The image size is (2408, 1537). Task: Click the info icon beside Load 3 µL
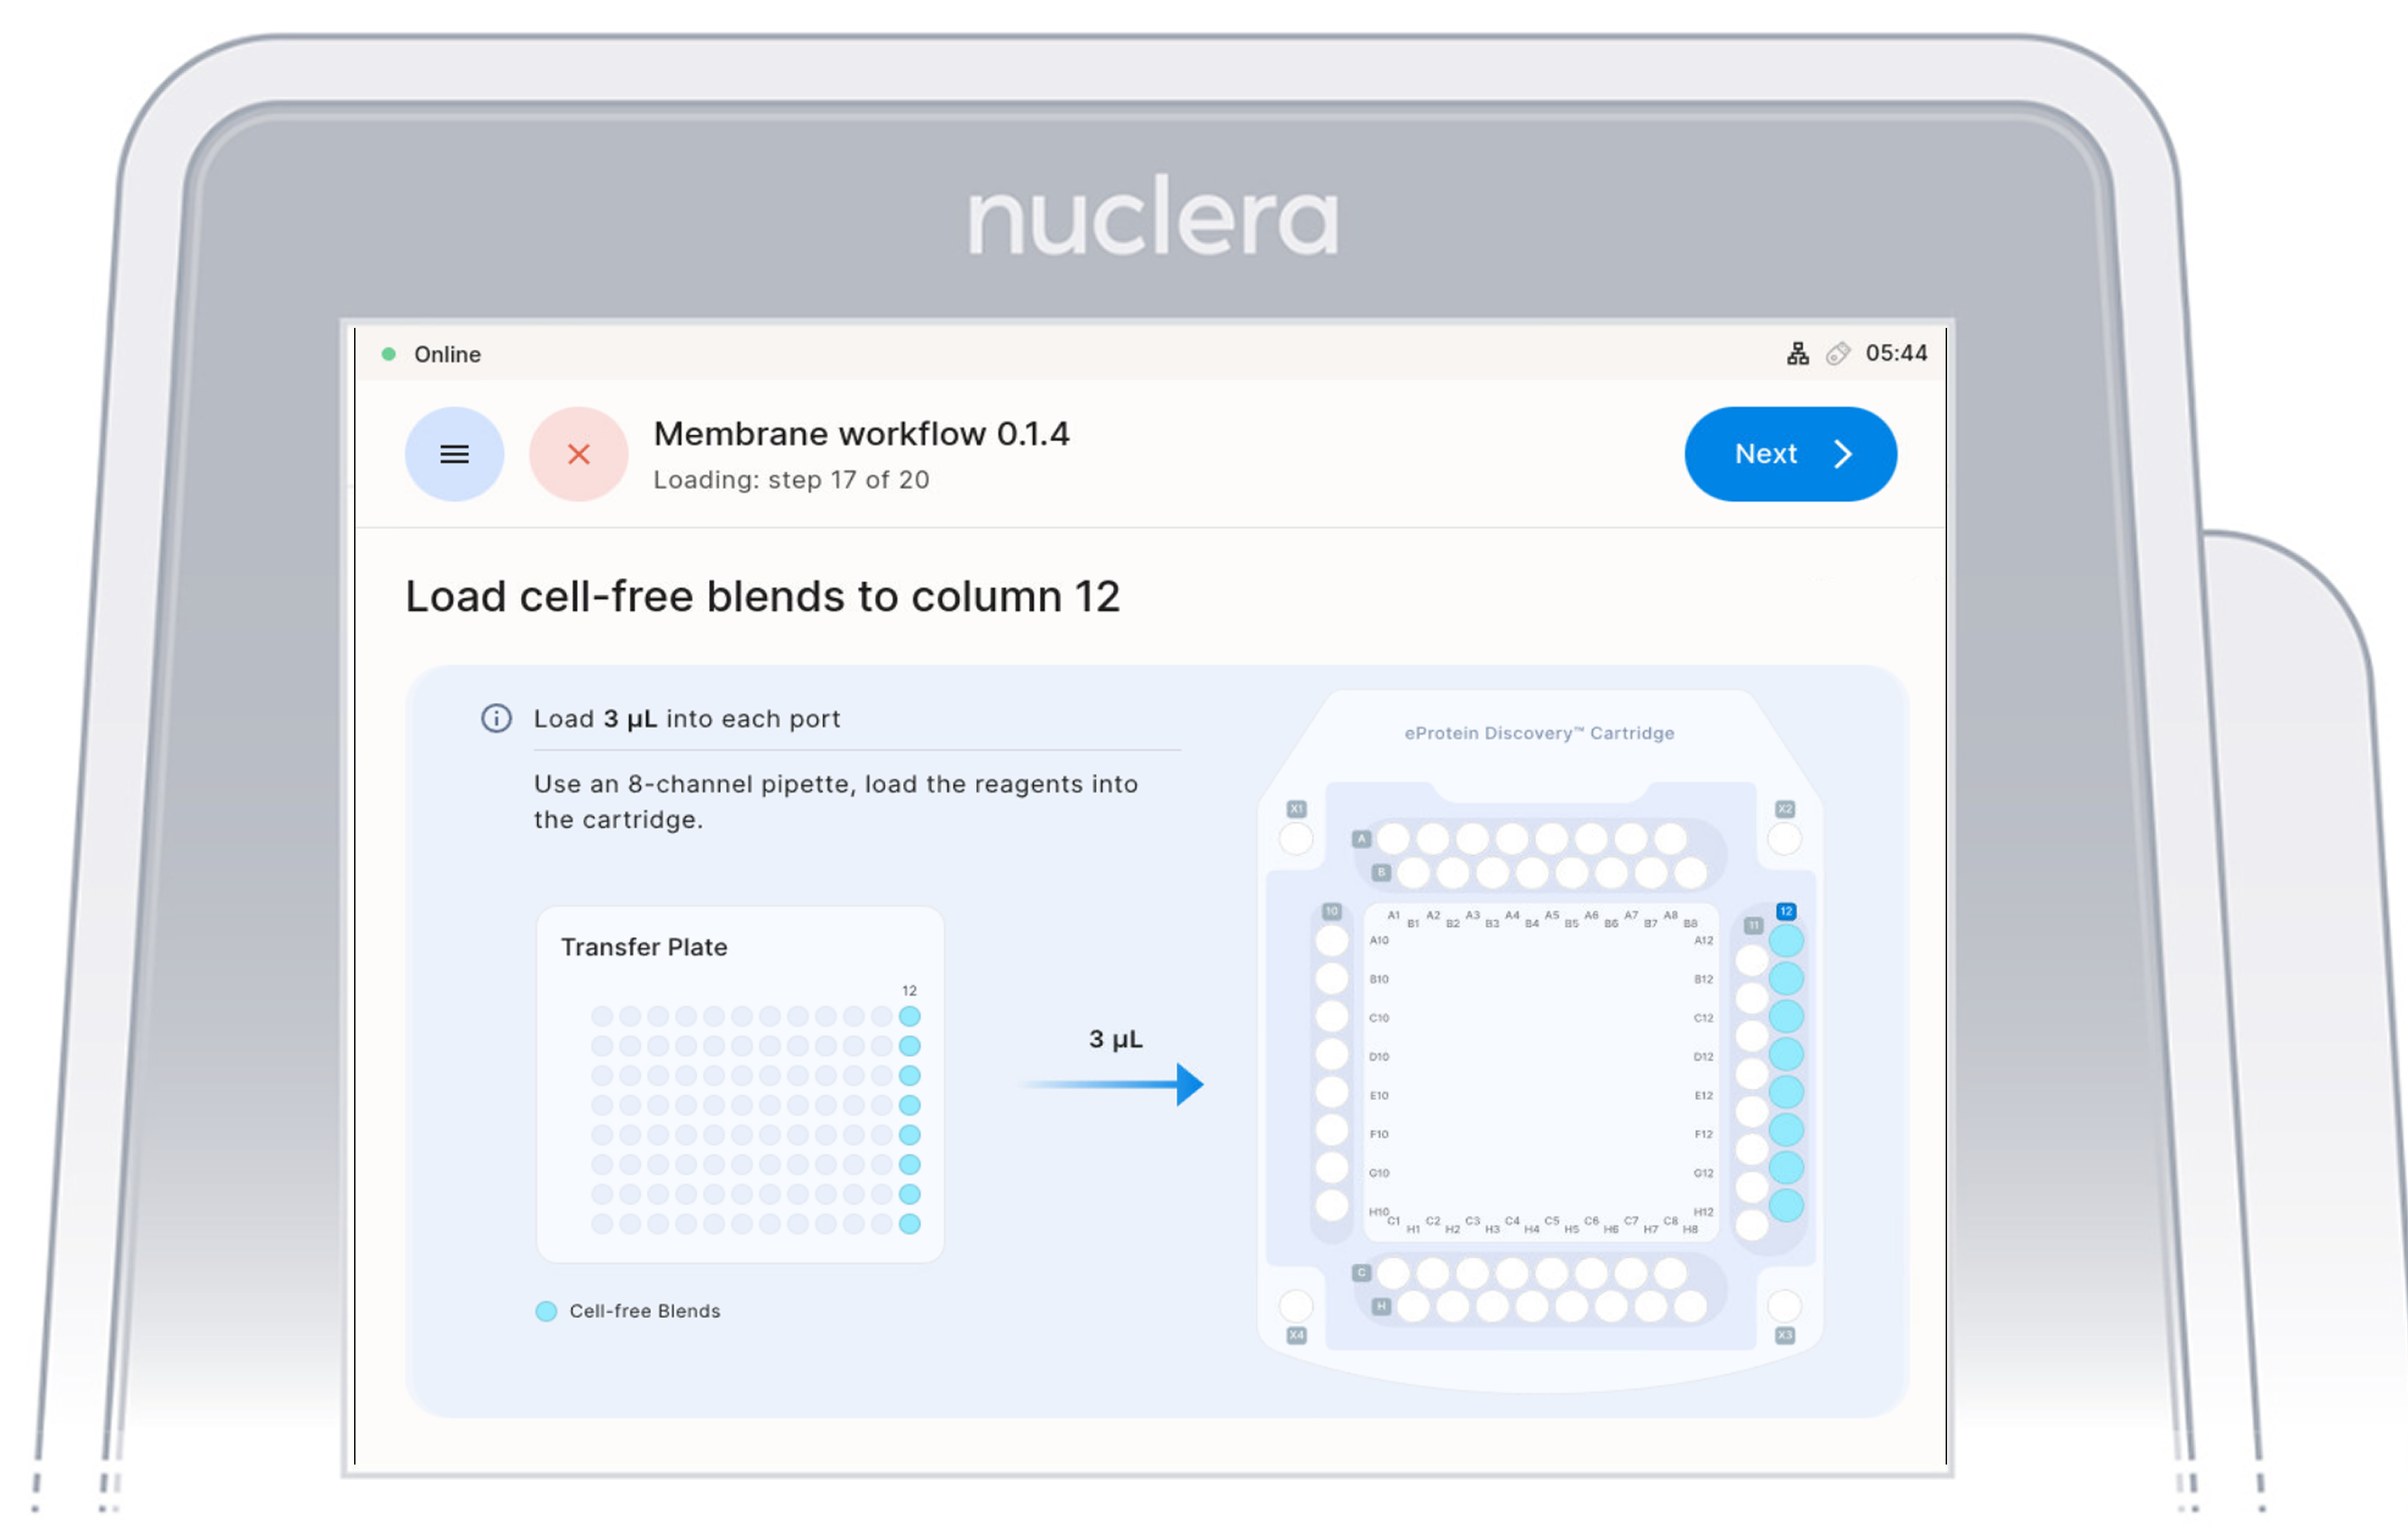(x=496, y=718)
